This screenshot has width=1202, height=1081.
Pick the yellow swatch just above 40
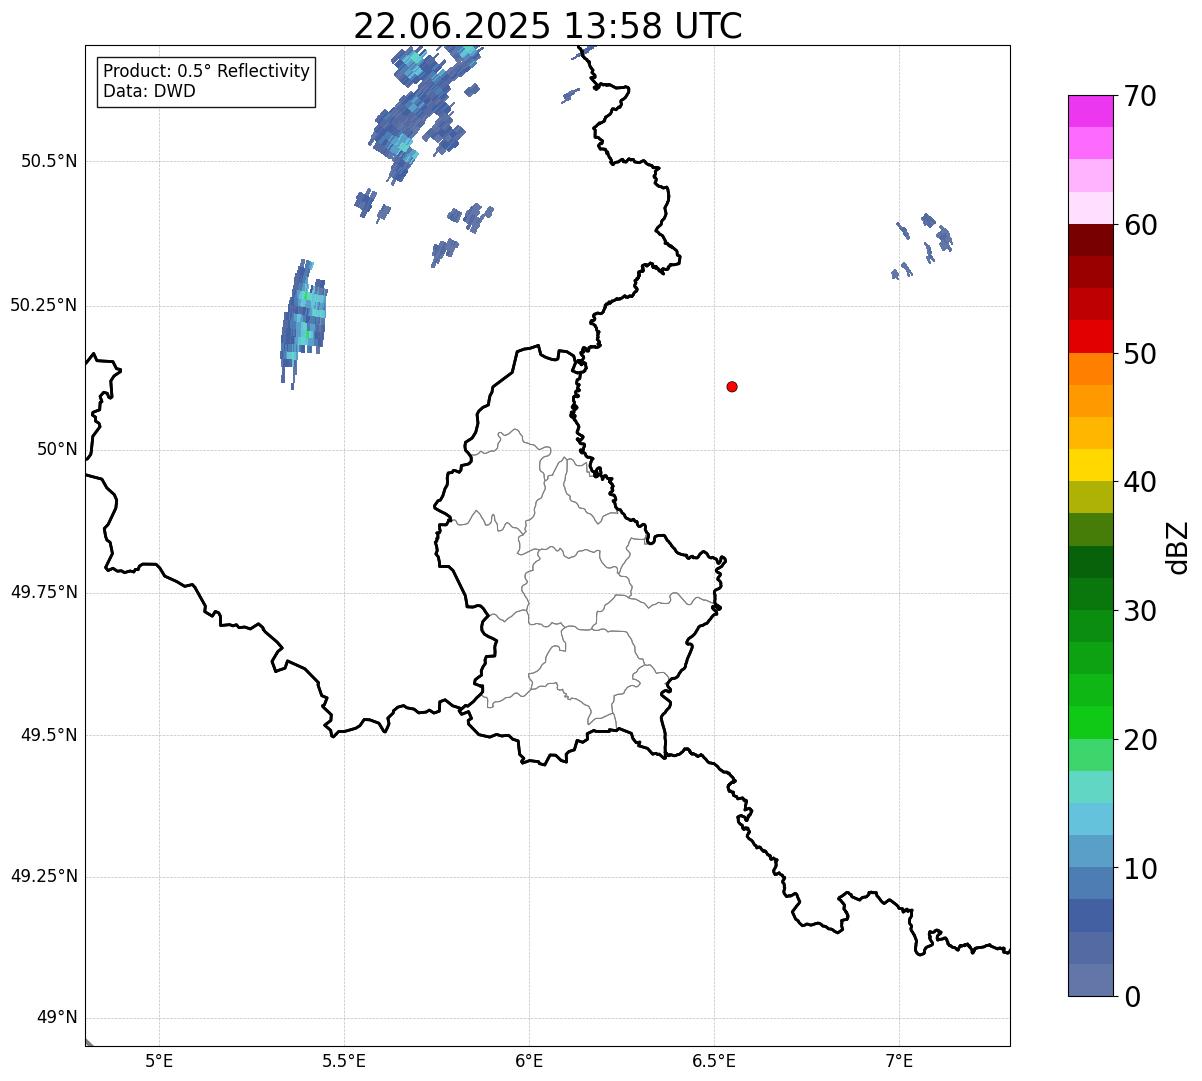point(1090,465)
